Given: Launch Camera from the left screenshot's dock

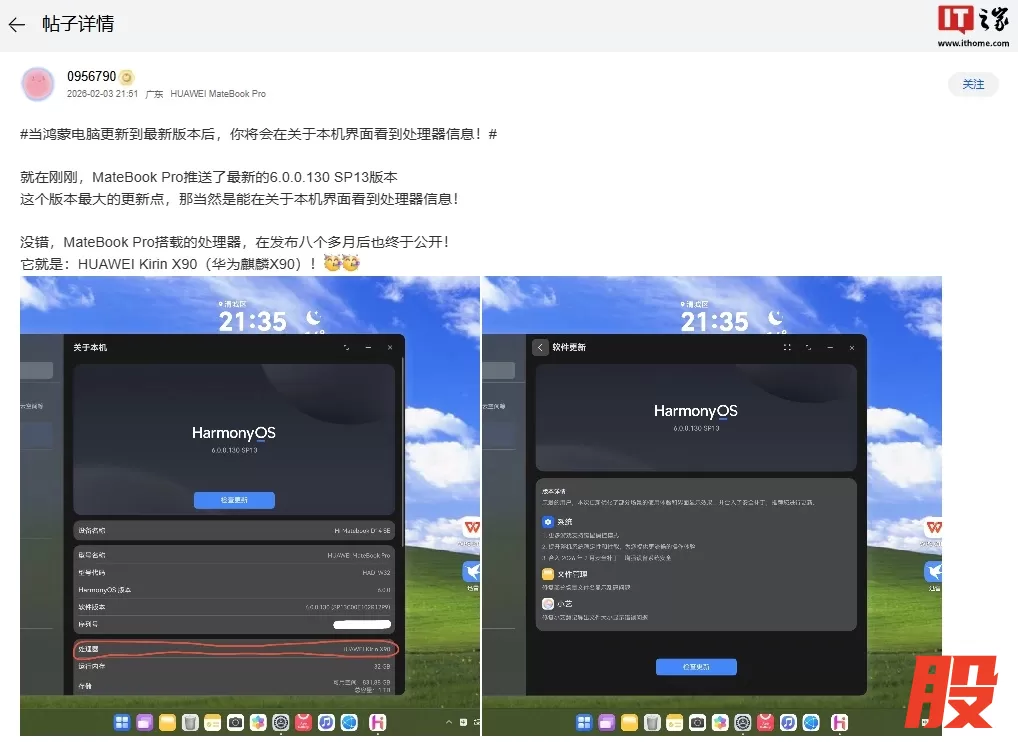Looking at the screenshot, I should click(x=235, y=722).
